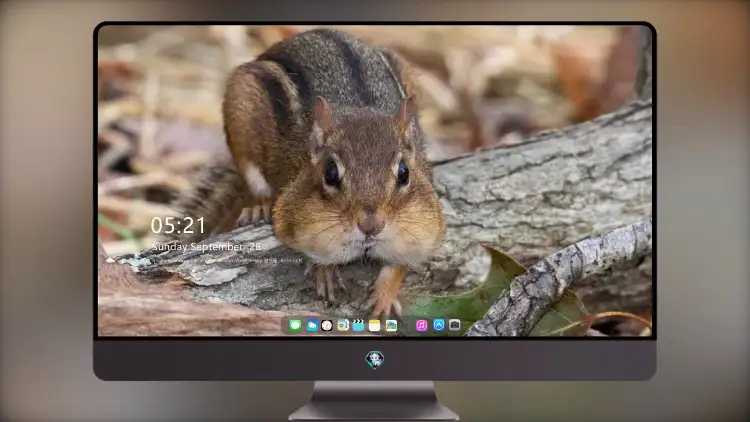Open the Weather app in the dock
The image size is (750, 422).
(x=312, y=325)
